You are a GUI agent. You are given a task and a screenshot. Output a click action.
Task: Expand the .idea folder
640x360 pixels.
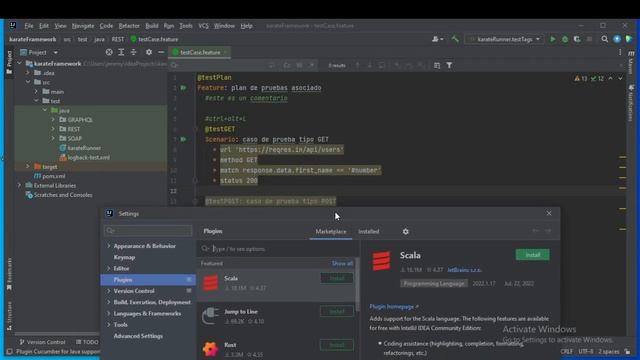(x=28, y=73)
